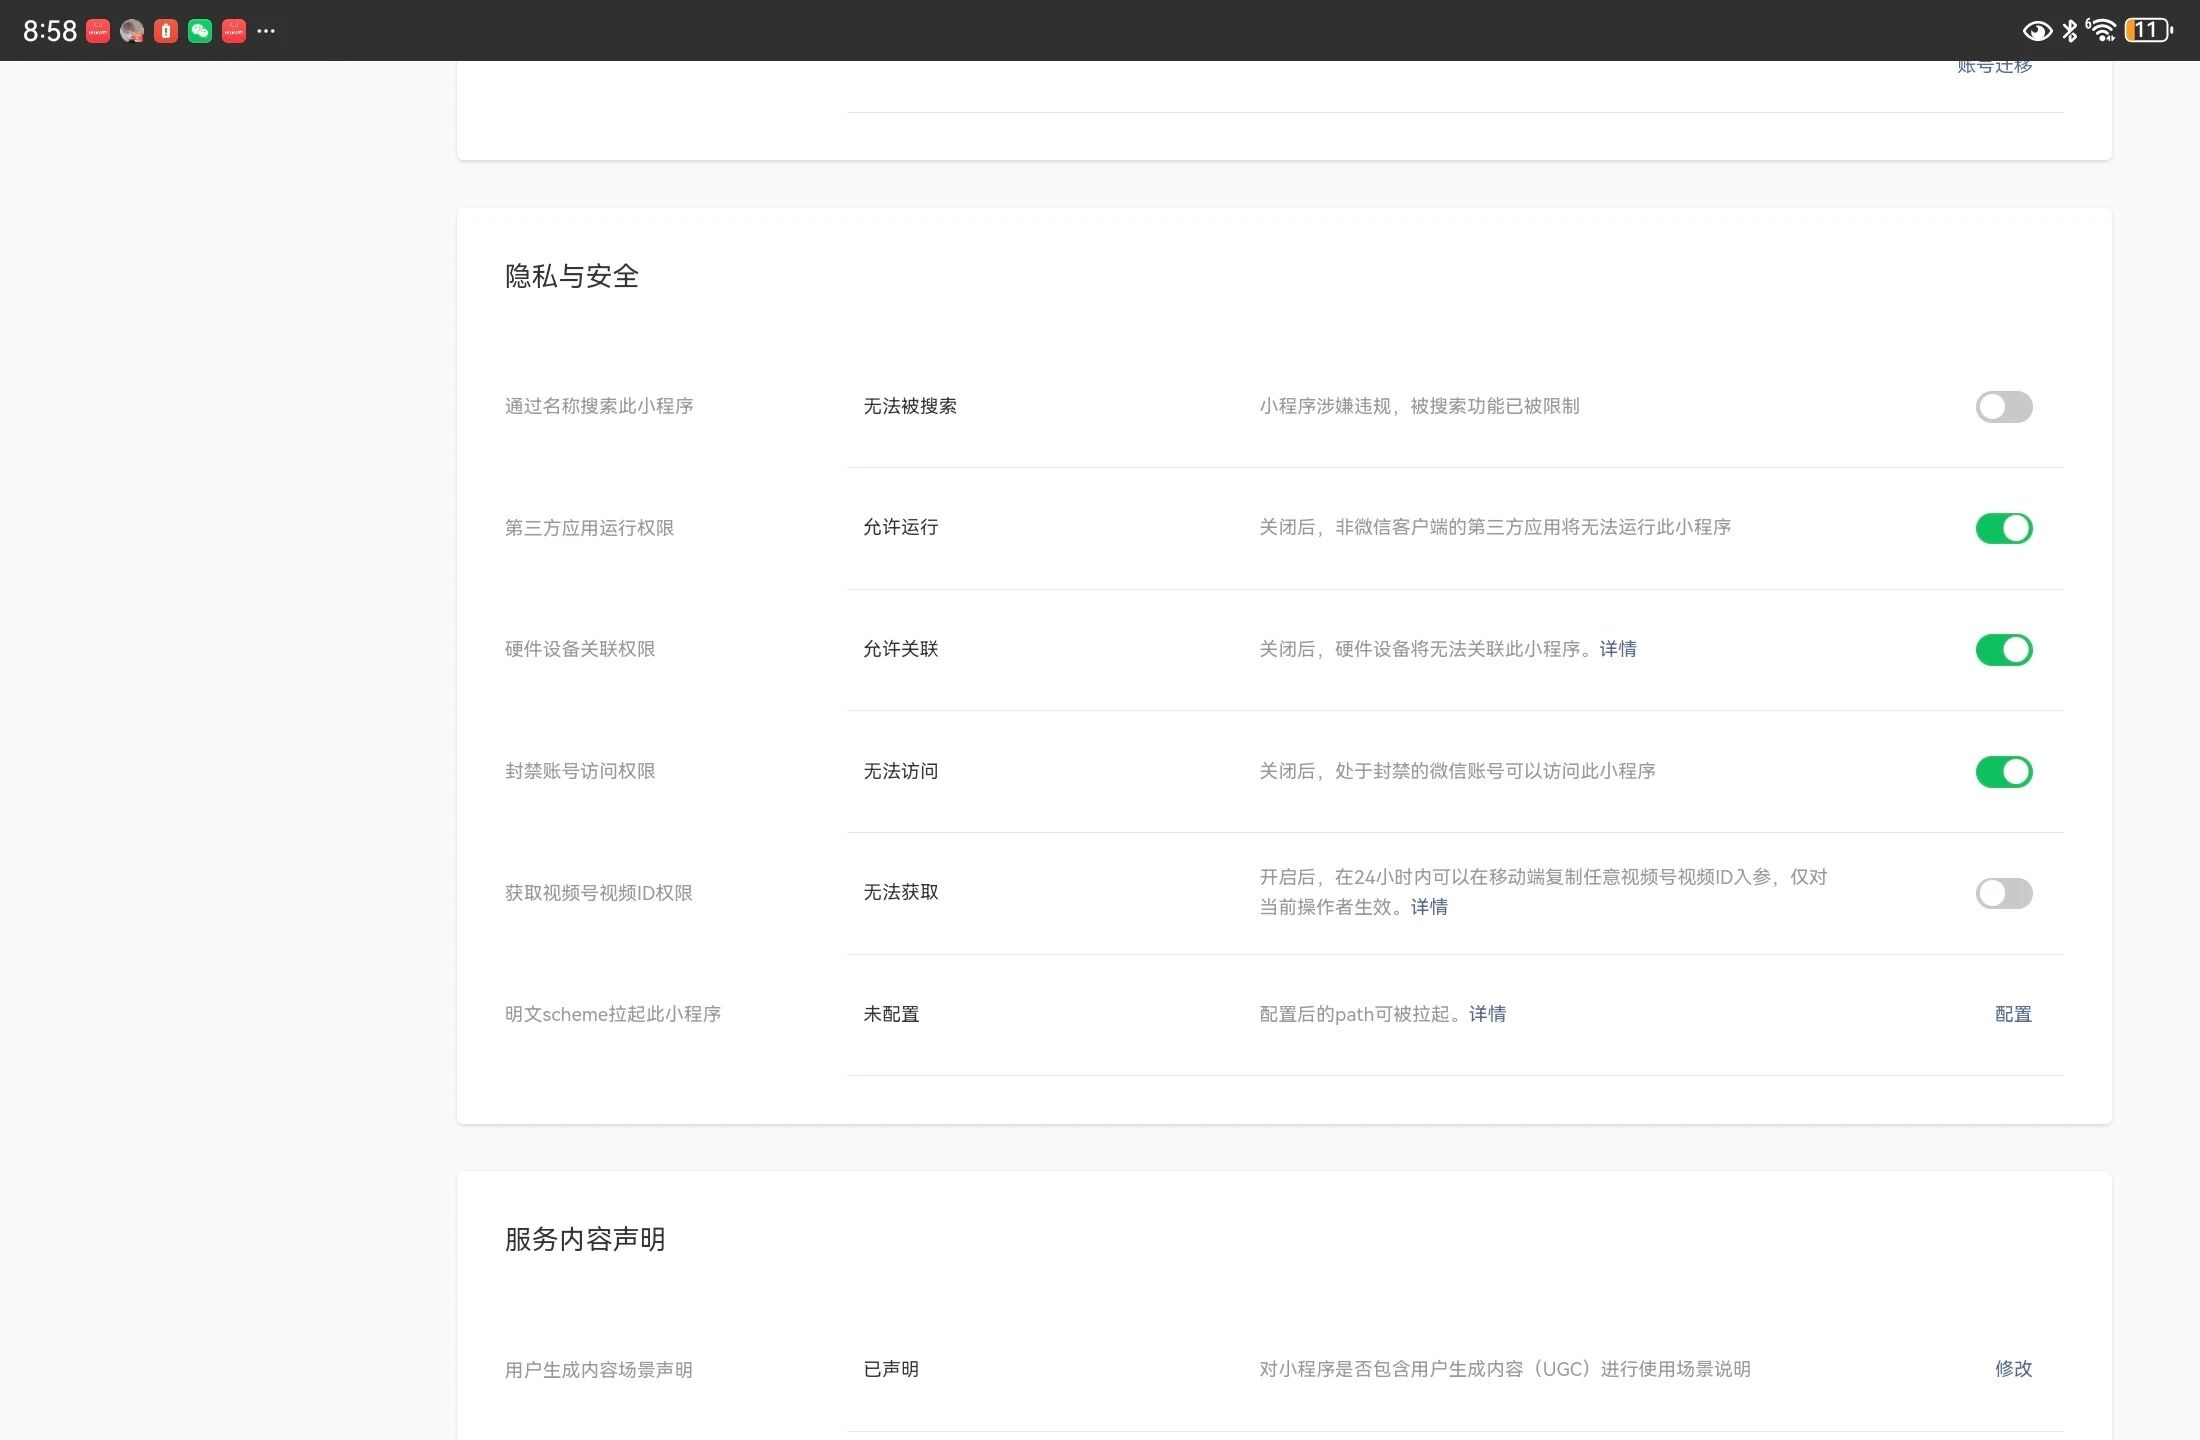The width and height of the screenshot is (2200, 1440).
Task: Click the 隐私与安全 section heading
Action: point(571,276)
